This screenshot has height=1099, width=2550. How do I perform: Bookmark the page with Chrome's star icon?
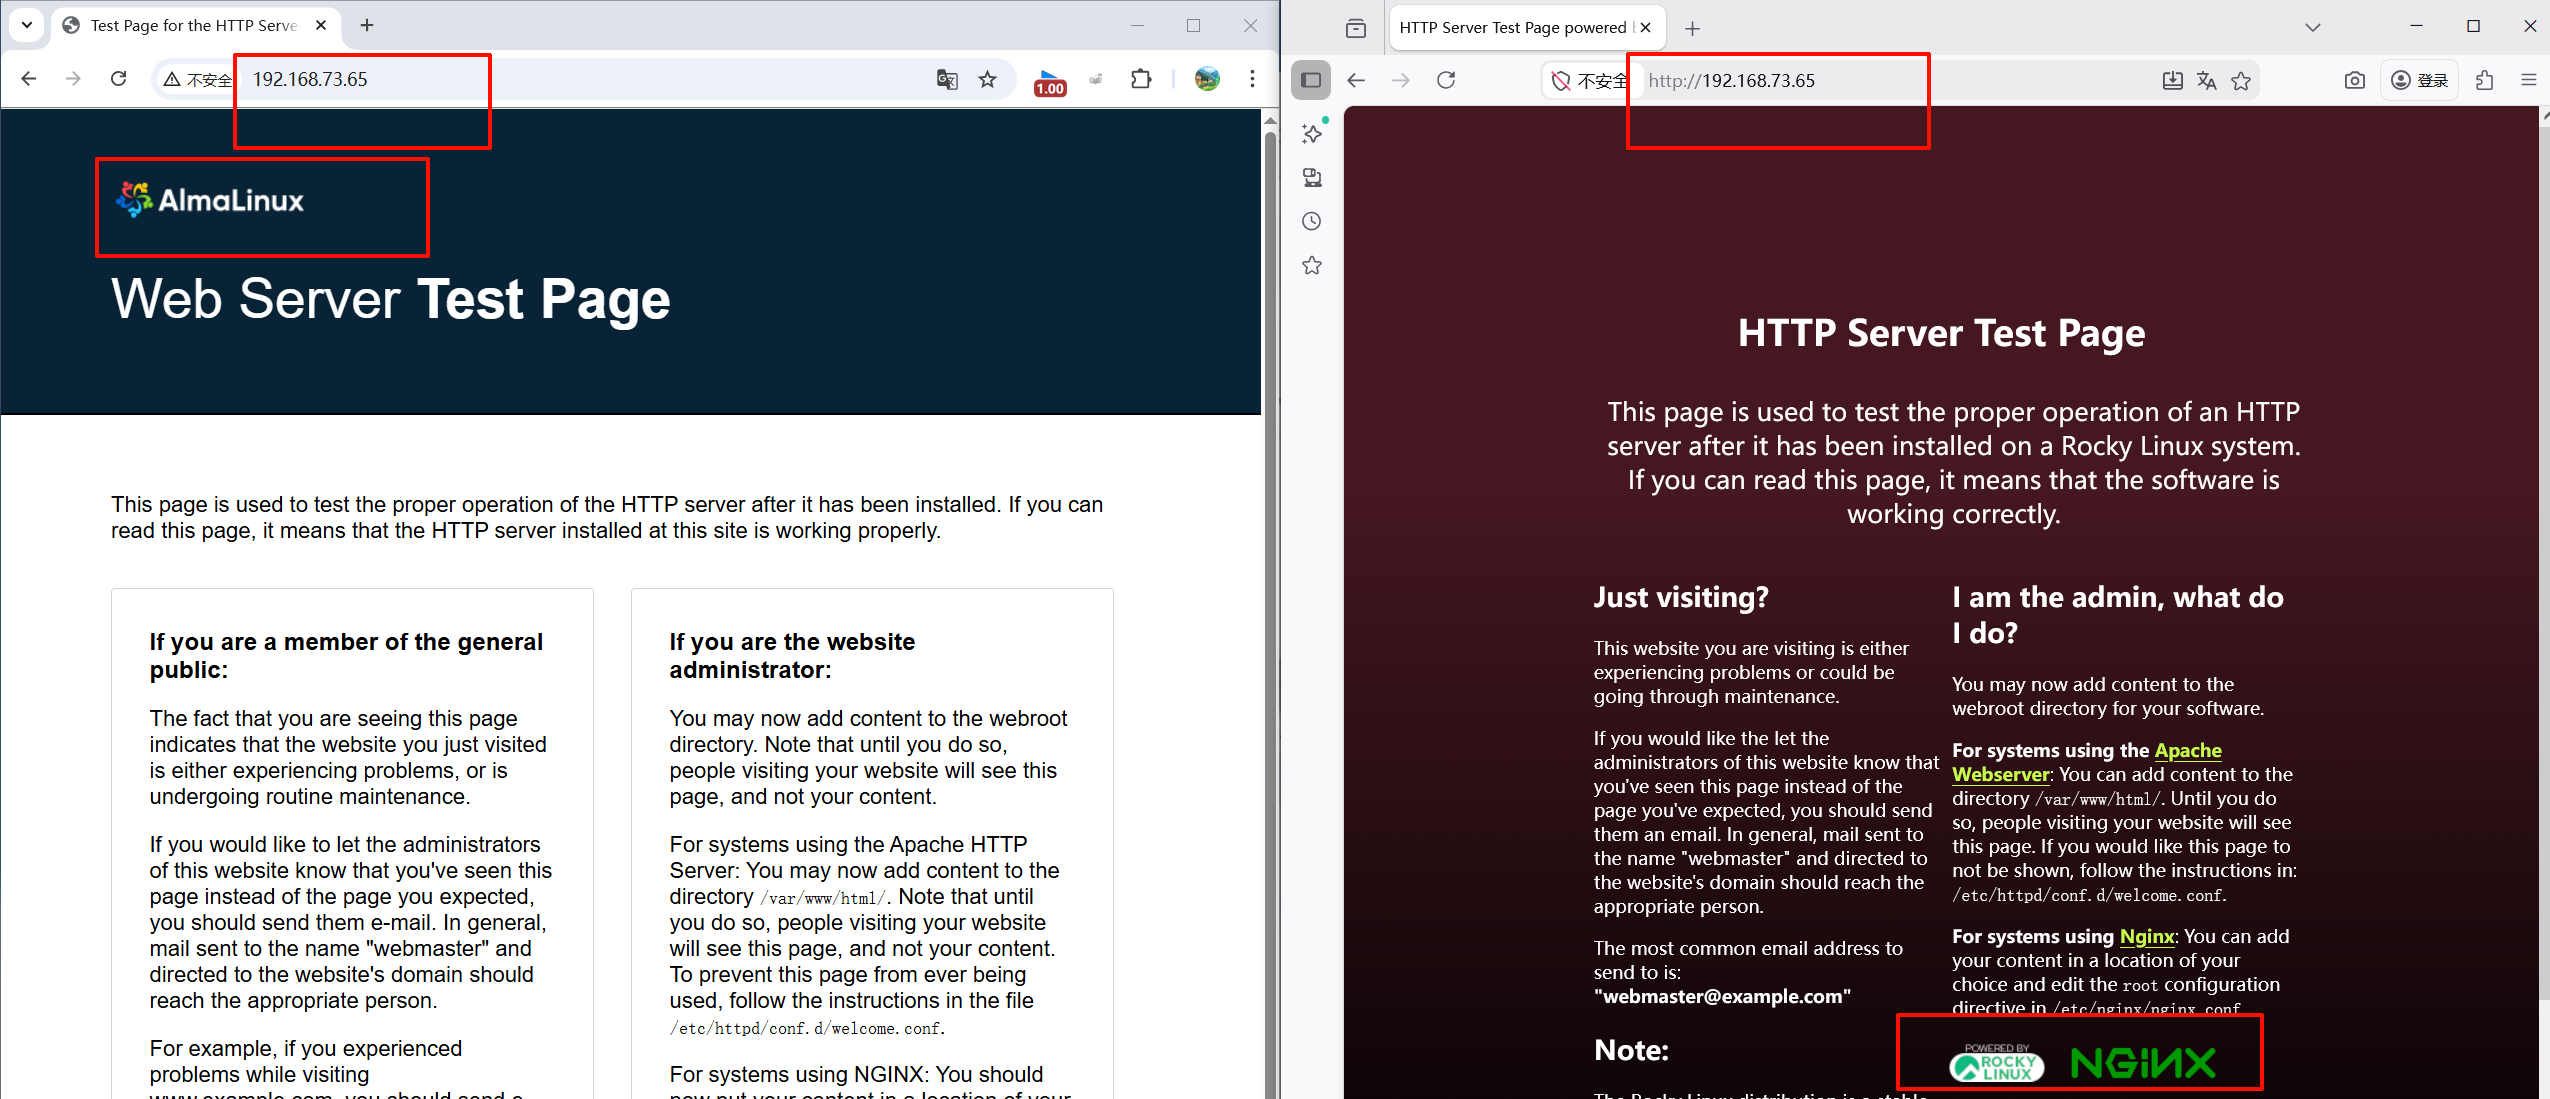tap(988, 80)
